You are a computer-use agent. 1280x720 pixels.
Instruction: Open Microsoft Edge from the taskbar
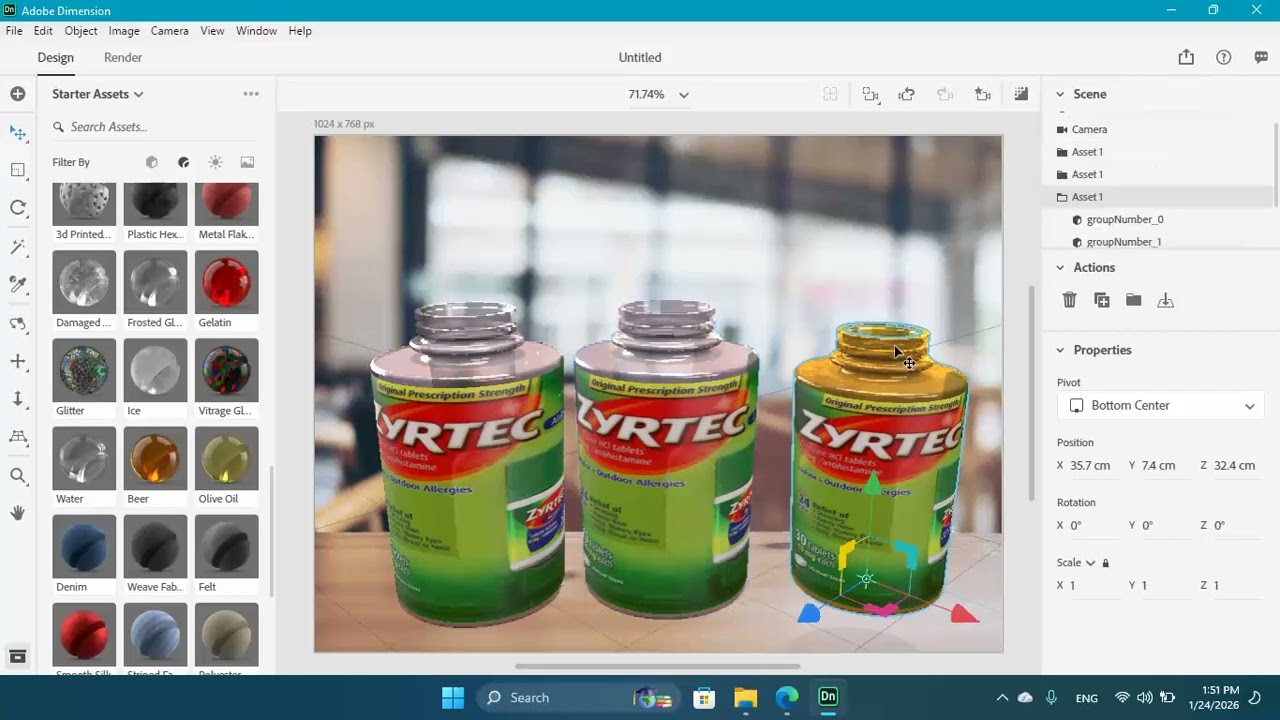tap(787, 698)
